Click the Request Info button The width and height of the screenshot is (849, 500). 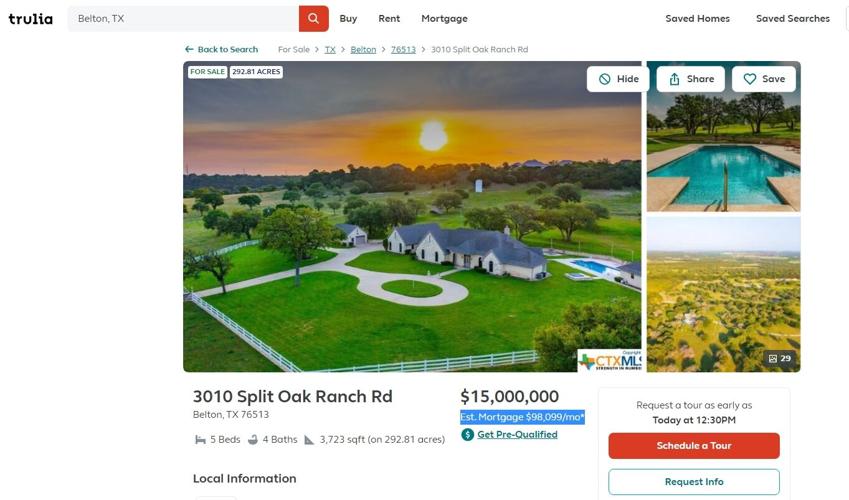(694, 482)
